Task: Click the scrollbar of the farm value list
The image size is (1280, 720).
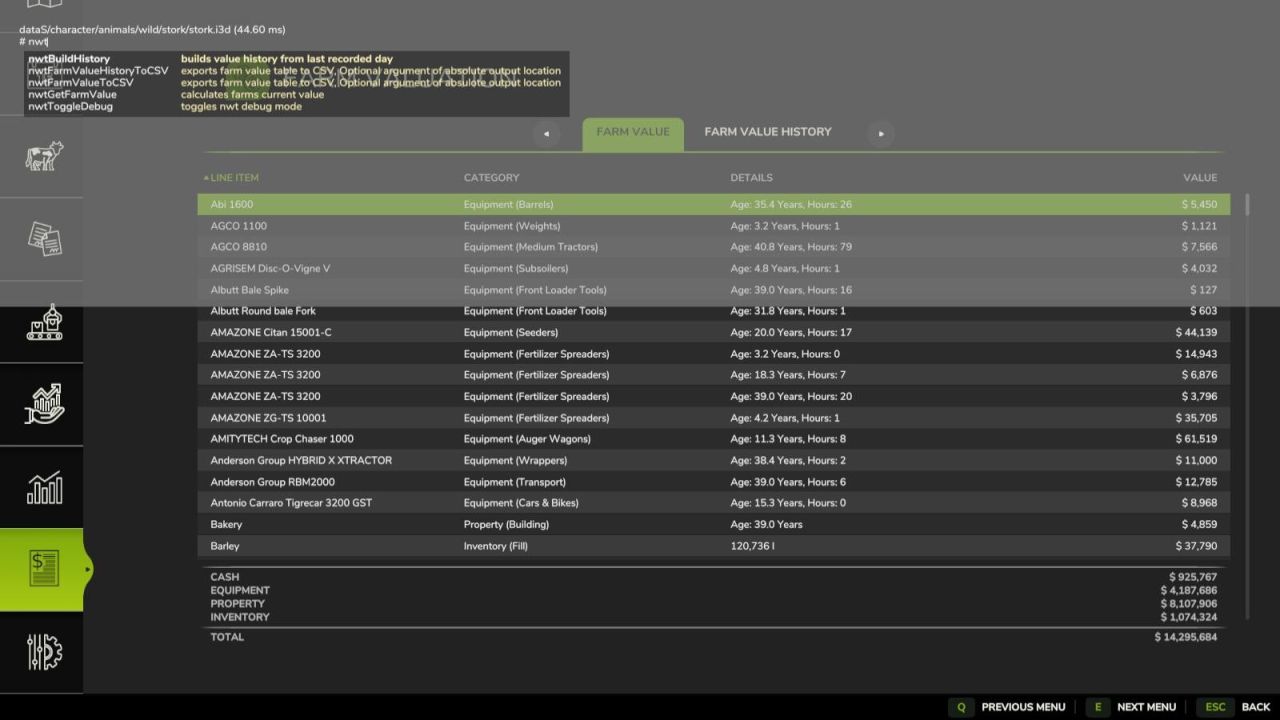Action: 1247,400
